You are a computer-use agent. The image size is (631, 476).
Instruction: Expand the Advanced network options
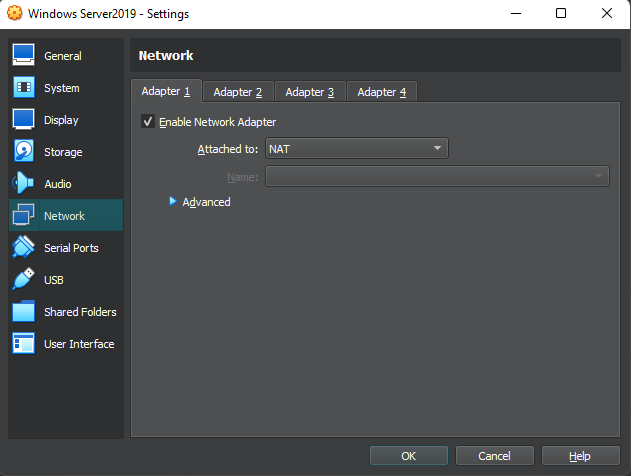173,201
